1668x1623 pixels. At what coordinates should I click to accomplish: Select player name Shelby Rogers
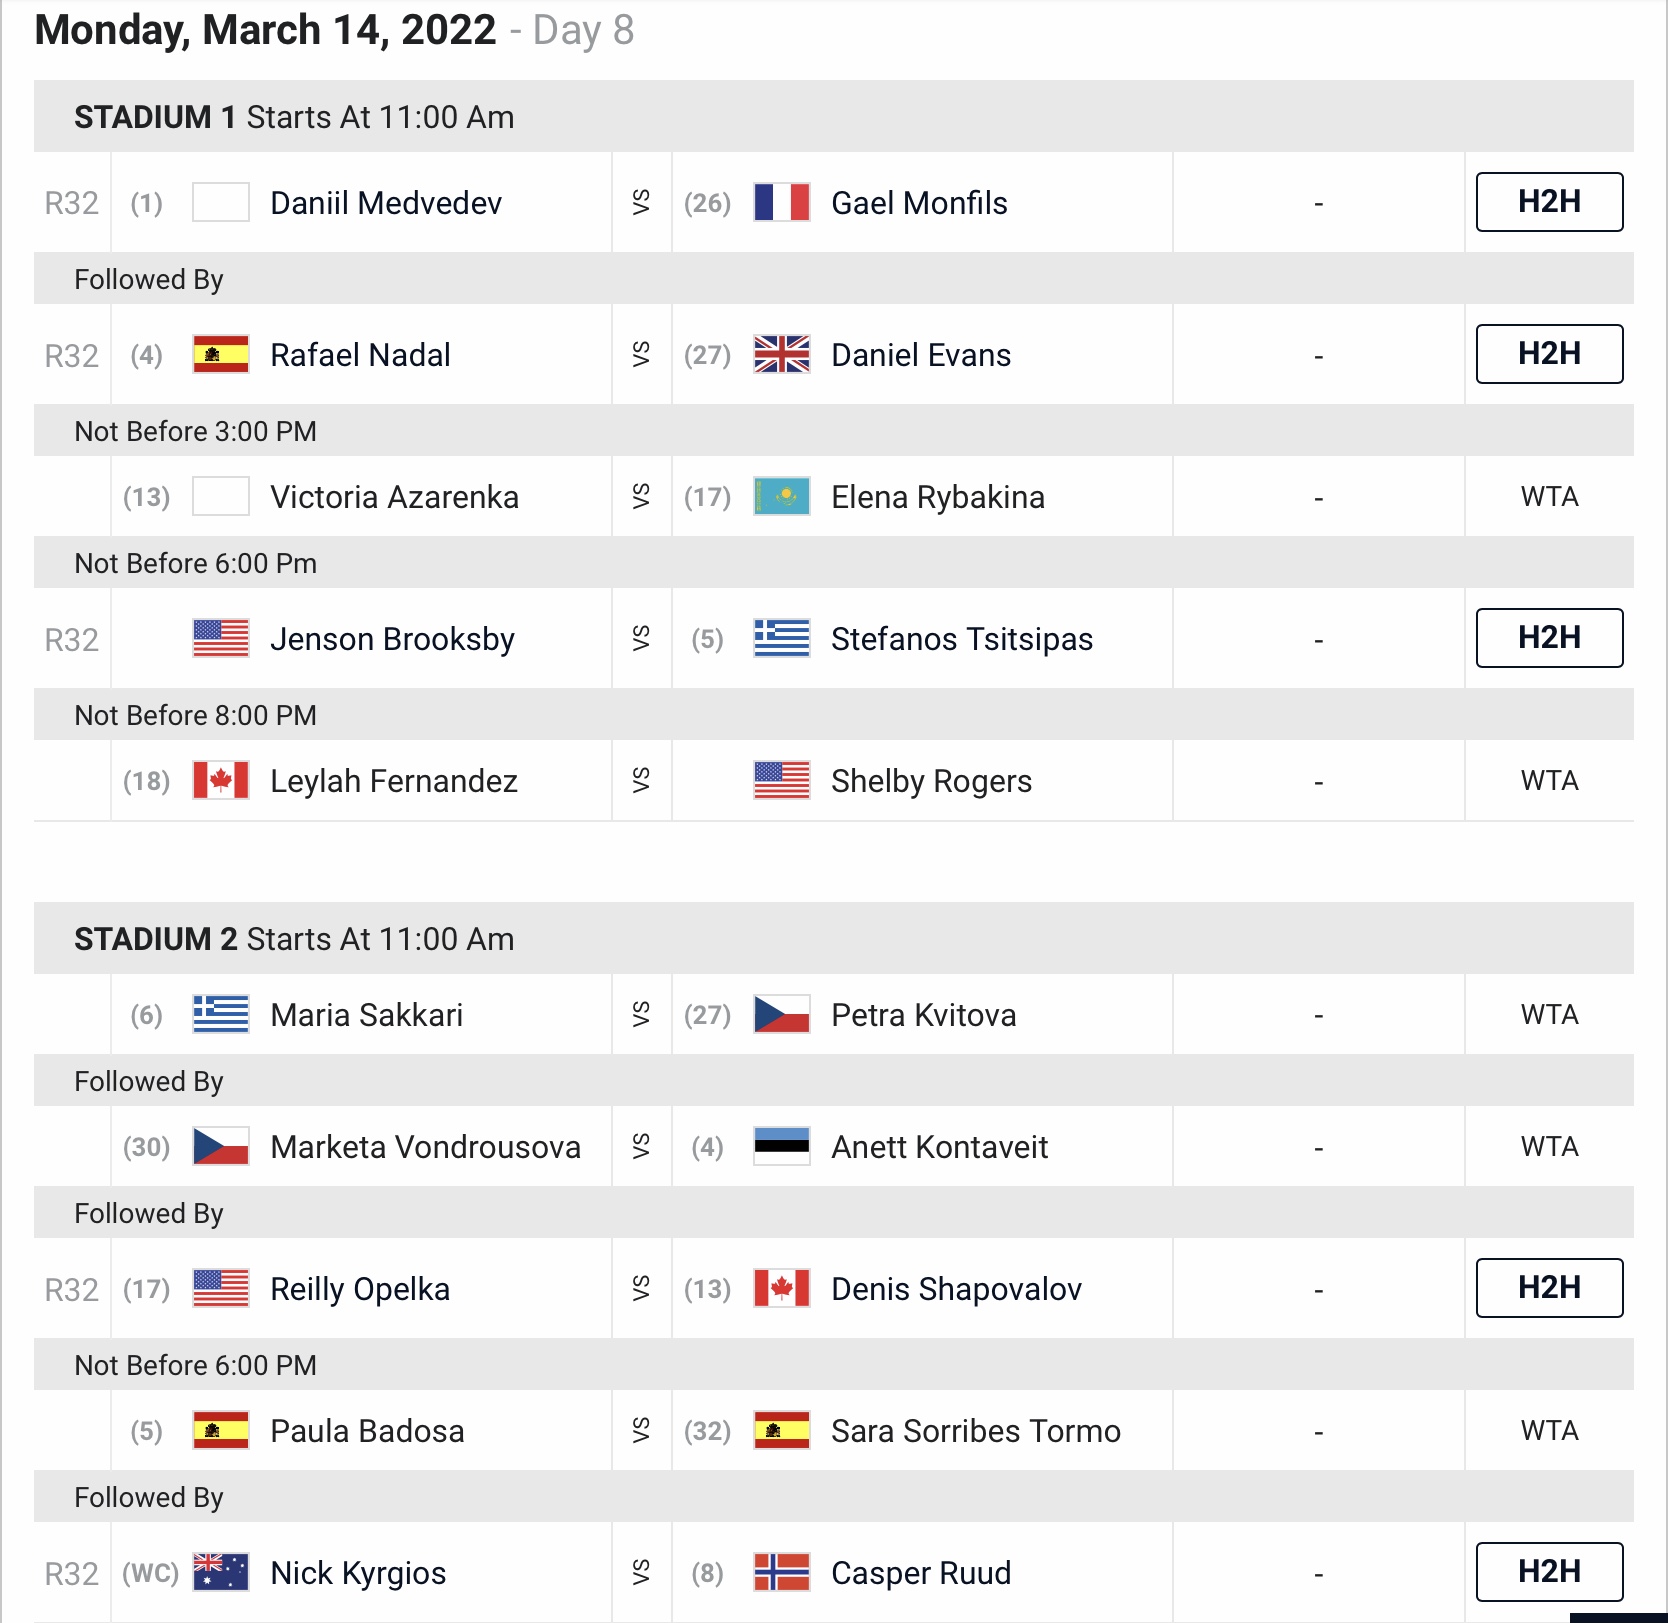(931, 781)
